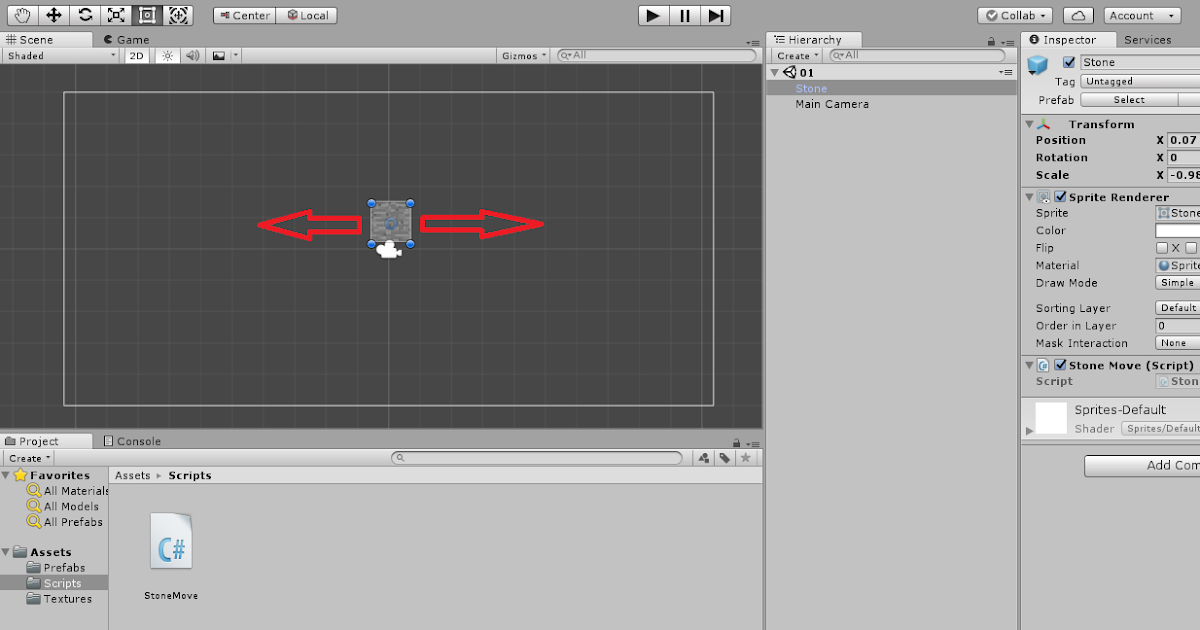Open the Shaded draw mode dropdown

(x=58, y=56)
